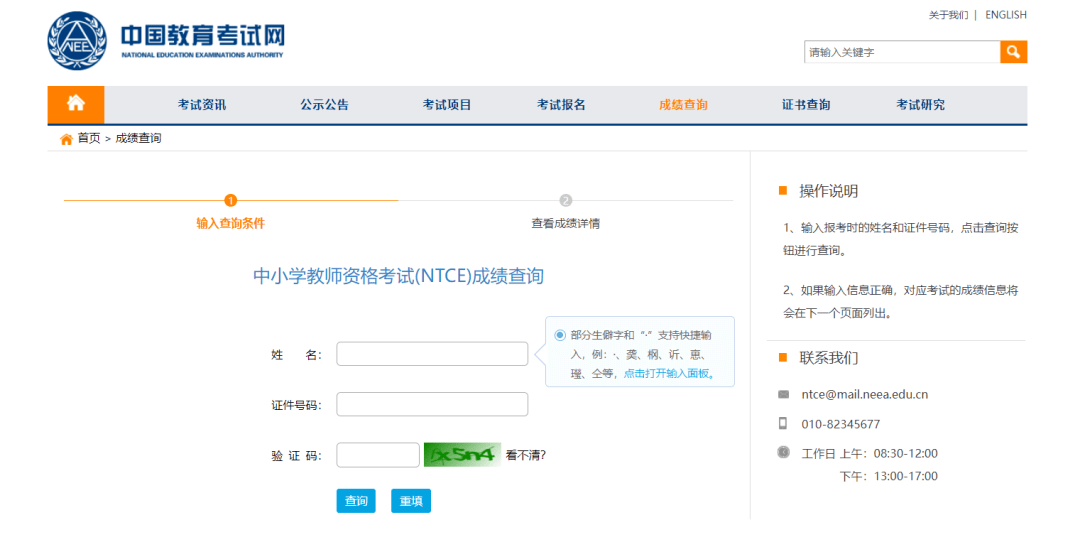The width and height of the screenshot is (1080, 547).
Task: Open the 考试资讯 menu
Action: click(x=202, y=105)
